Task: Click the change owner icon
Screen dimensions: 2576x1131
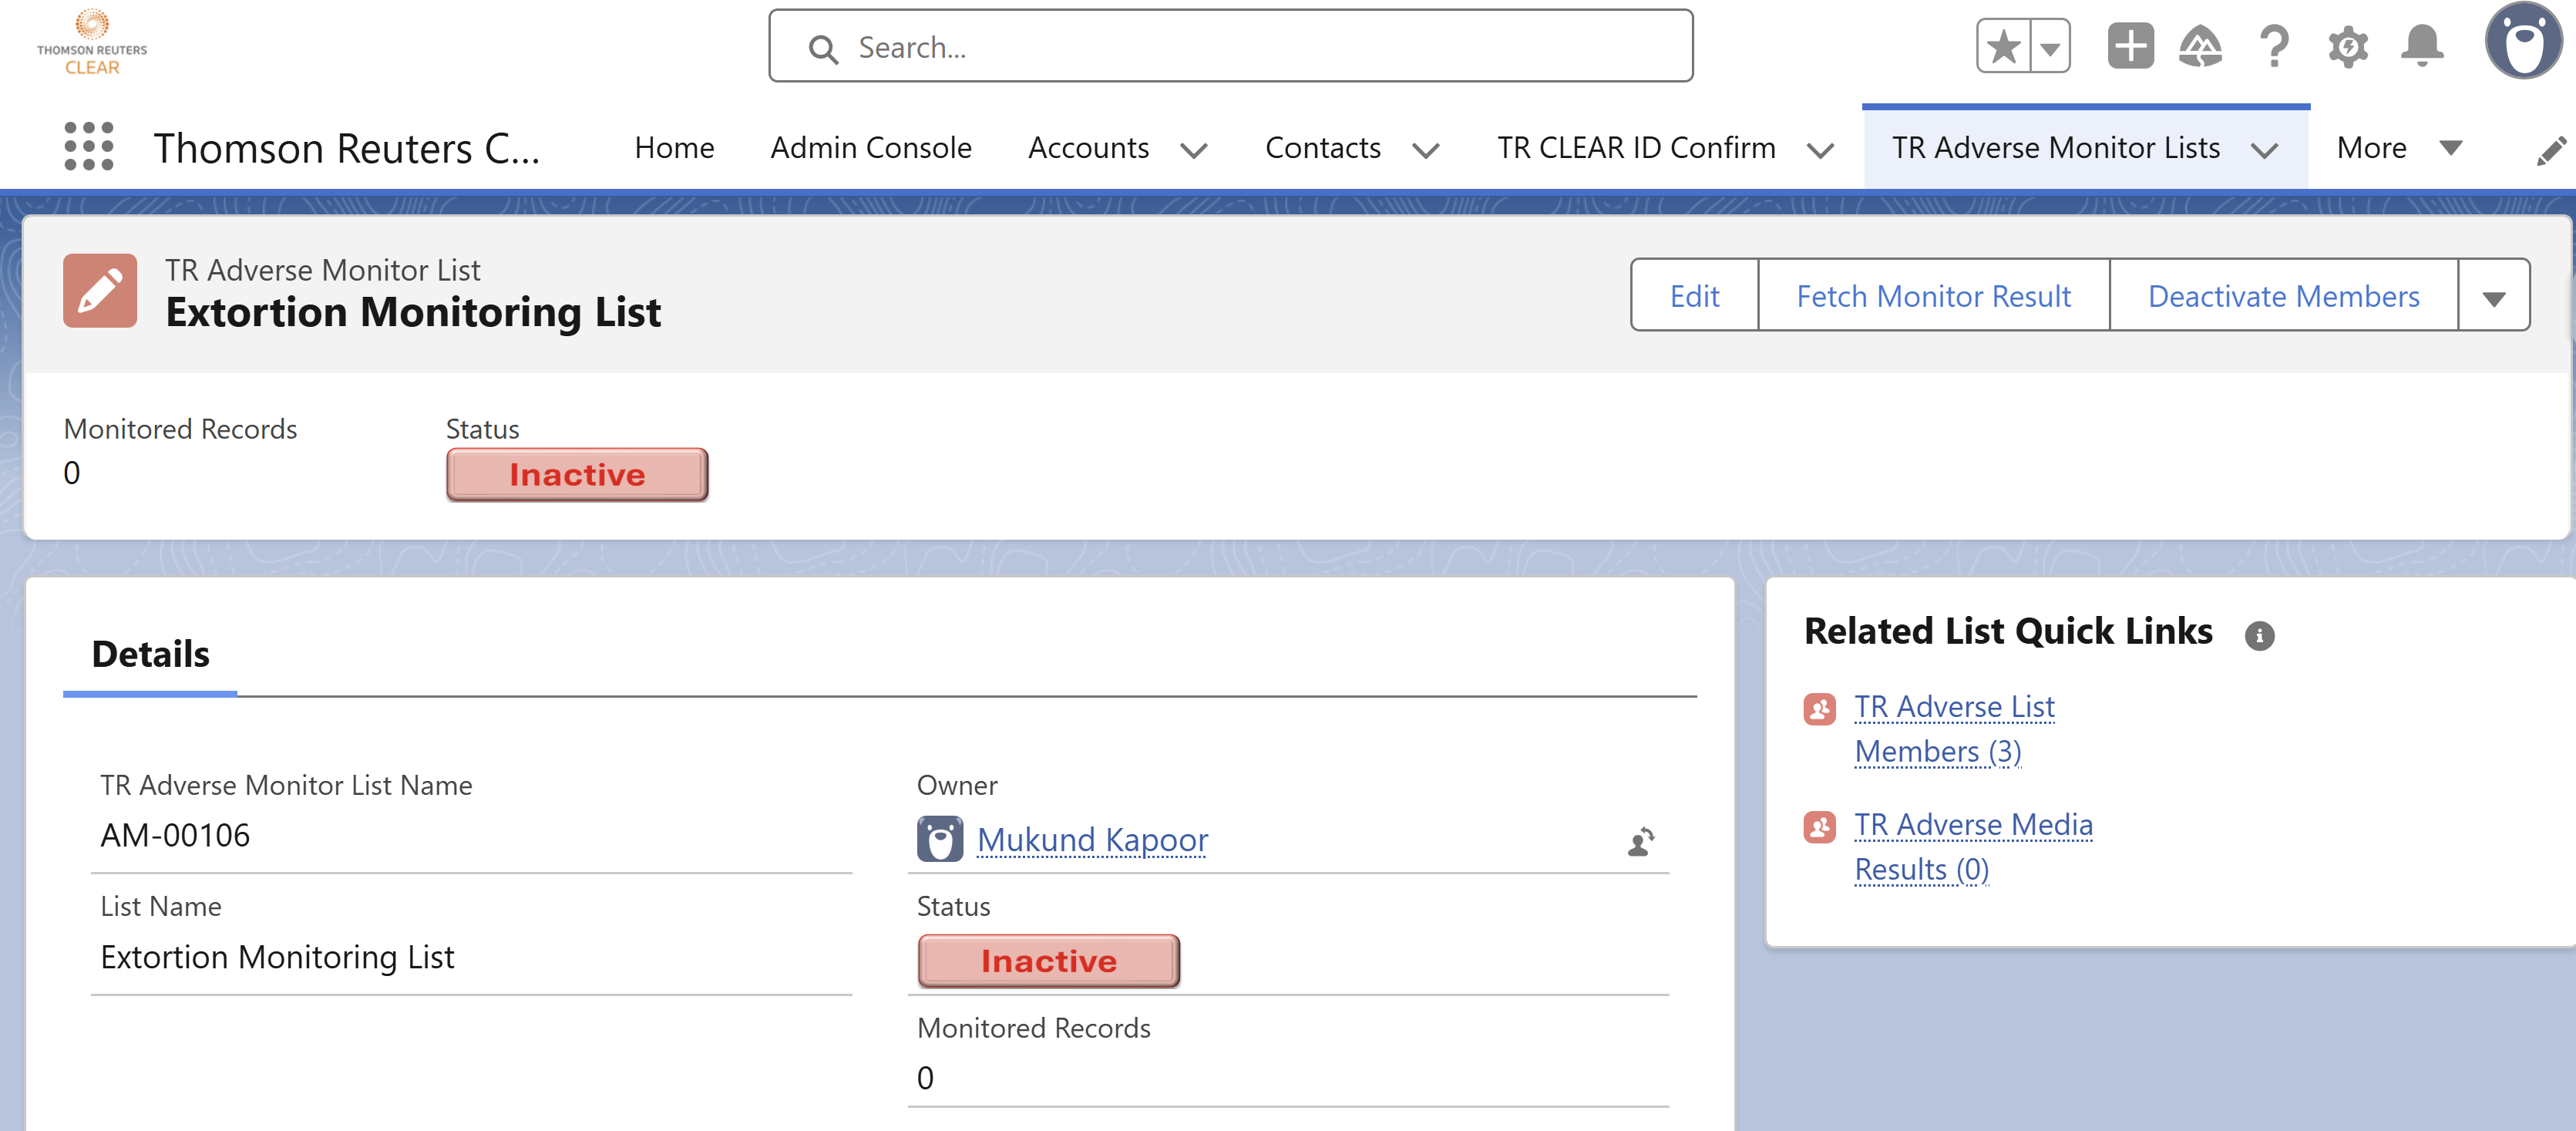Action: pyautogui.click(x=1641, y=841)
